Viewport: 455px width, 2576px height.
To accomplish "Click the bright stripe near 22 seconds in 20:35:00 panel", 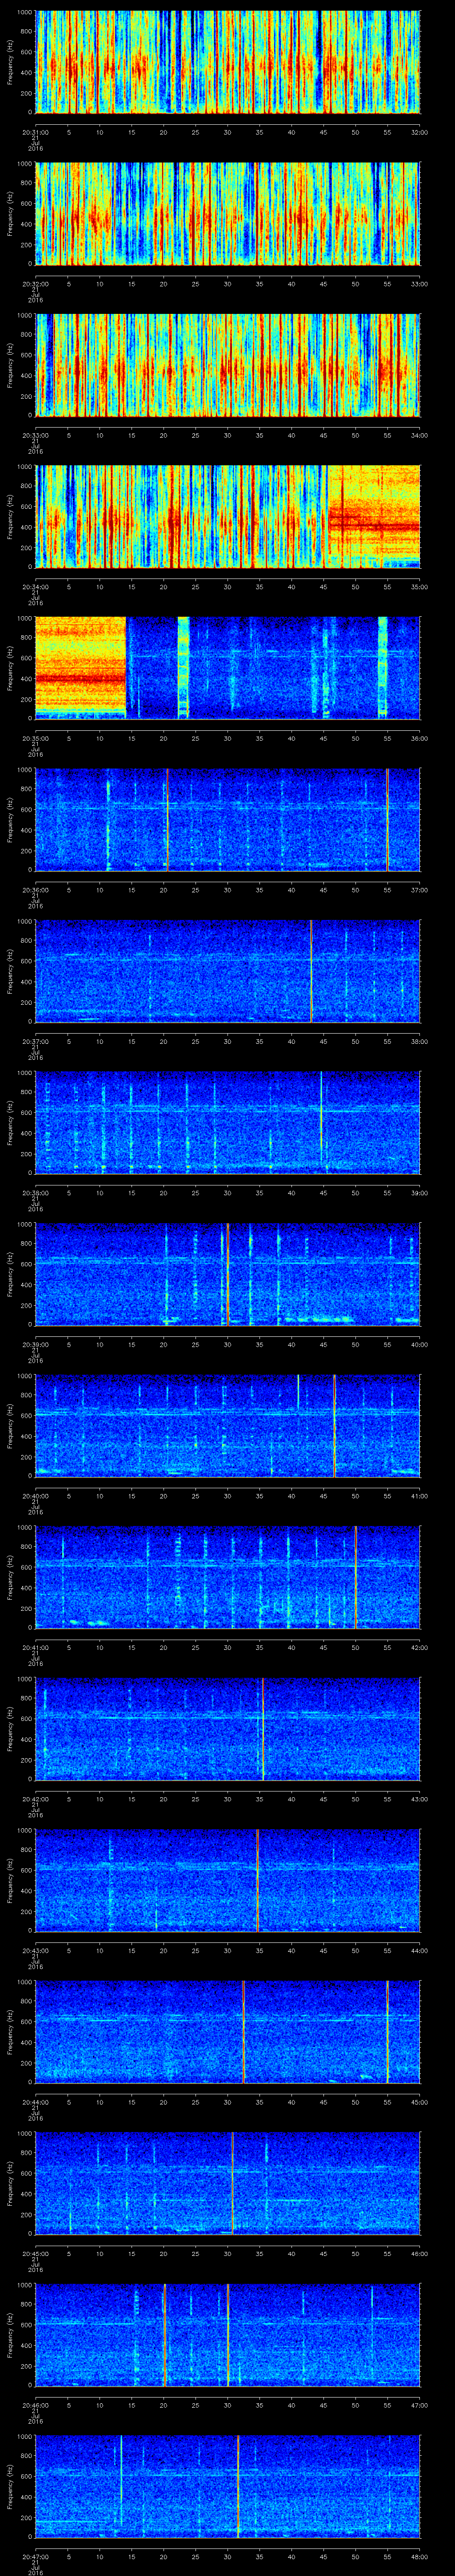I will pyautogui.click(x=183, y=668).
